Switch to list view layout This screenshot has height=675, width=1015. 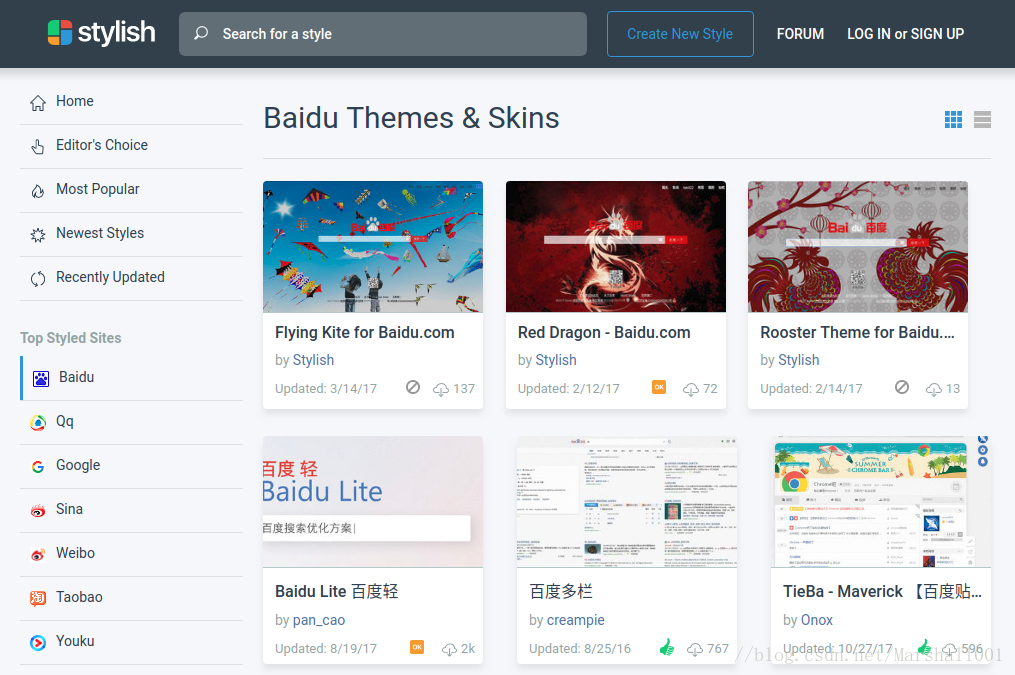(x=982, y=119)
